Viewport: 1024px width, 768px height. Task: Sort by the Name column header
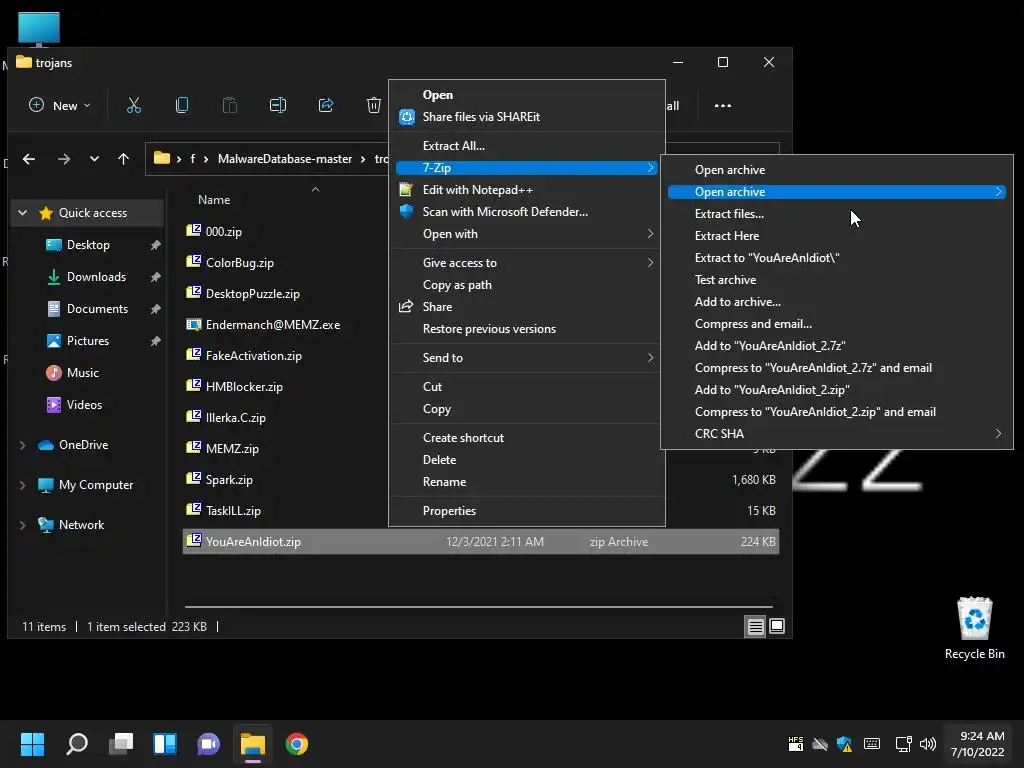[214, 200]
